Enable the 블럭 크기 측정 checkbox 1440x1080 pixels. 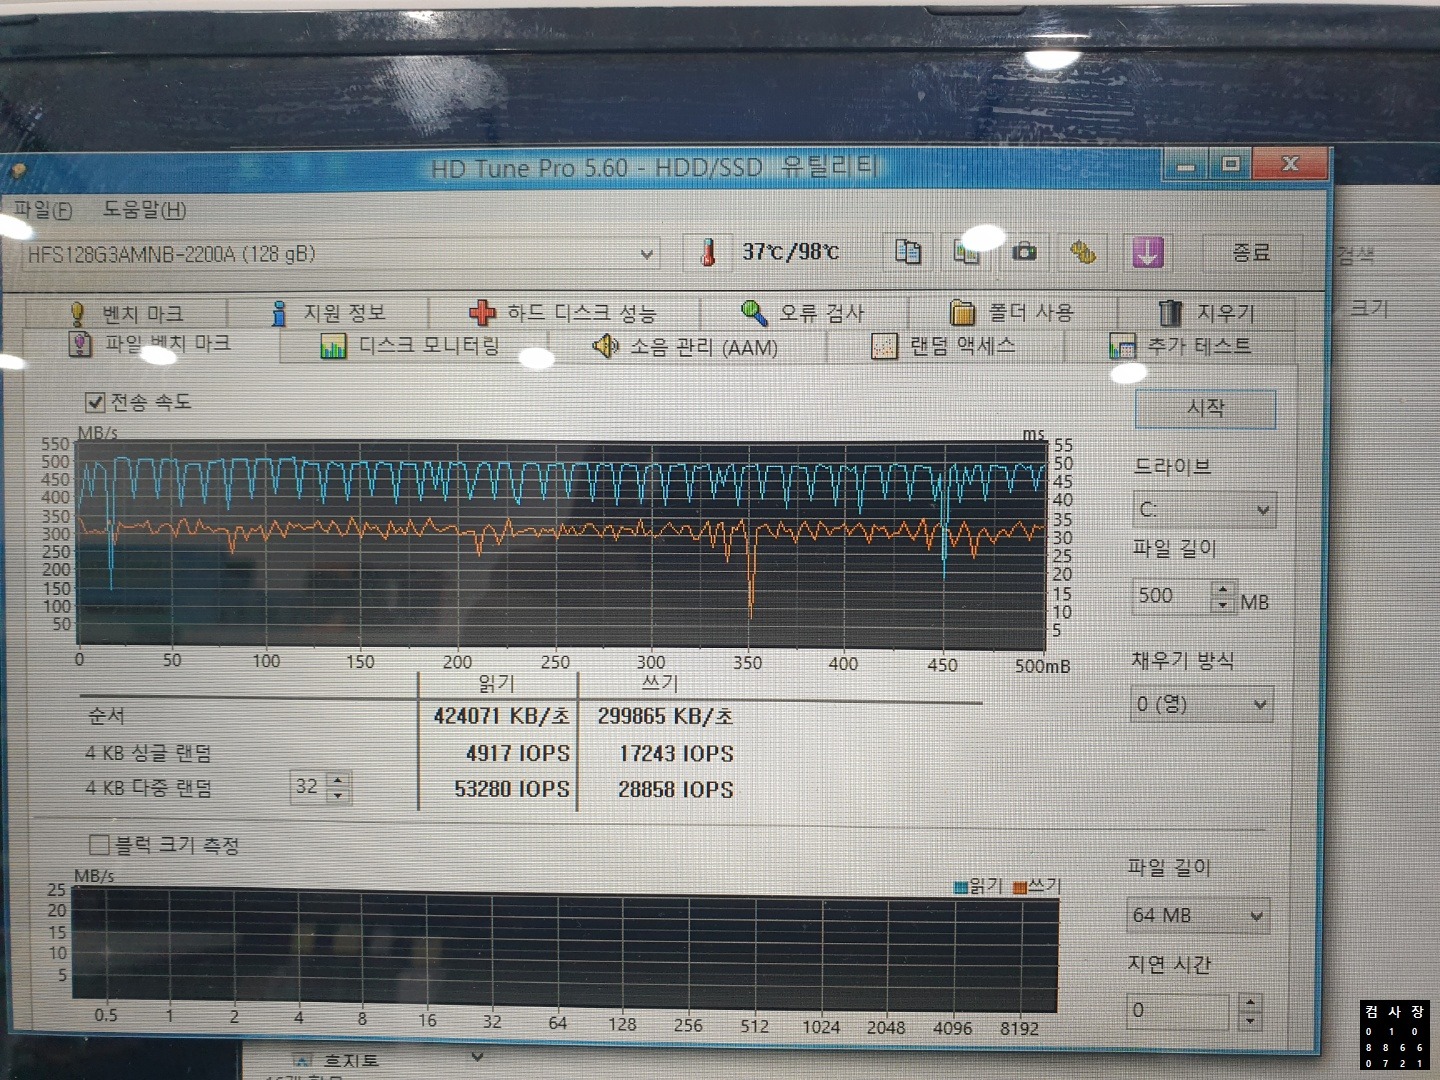point(99,845)
